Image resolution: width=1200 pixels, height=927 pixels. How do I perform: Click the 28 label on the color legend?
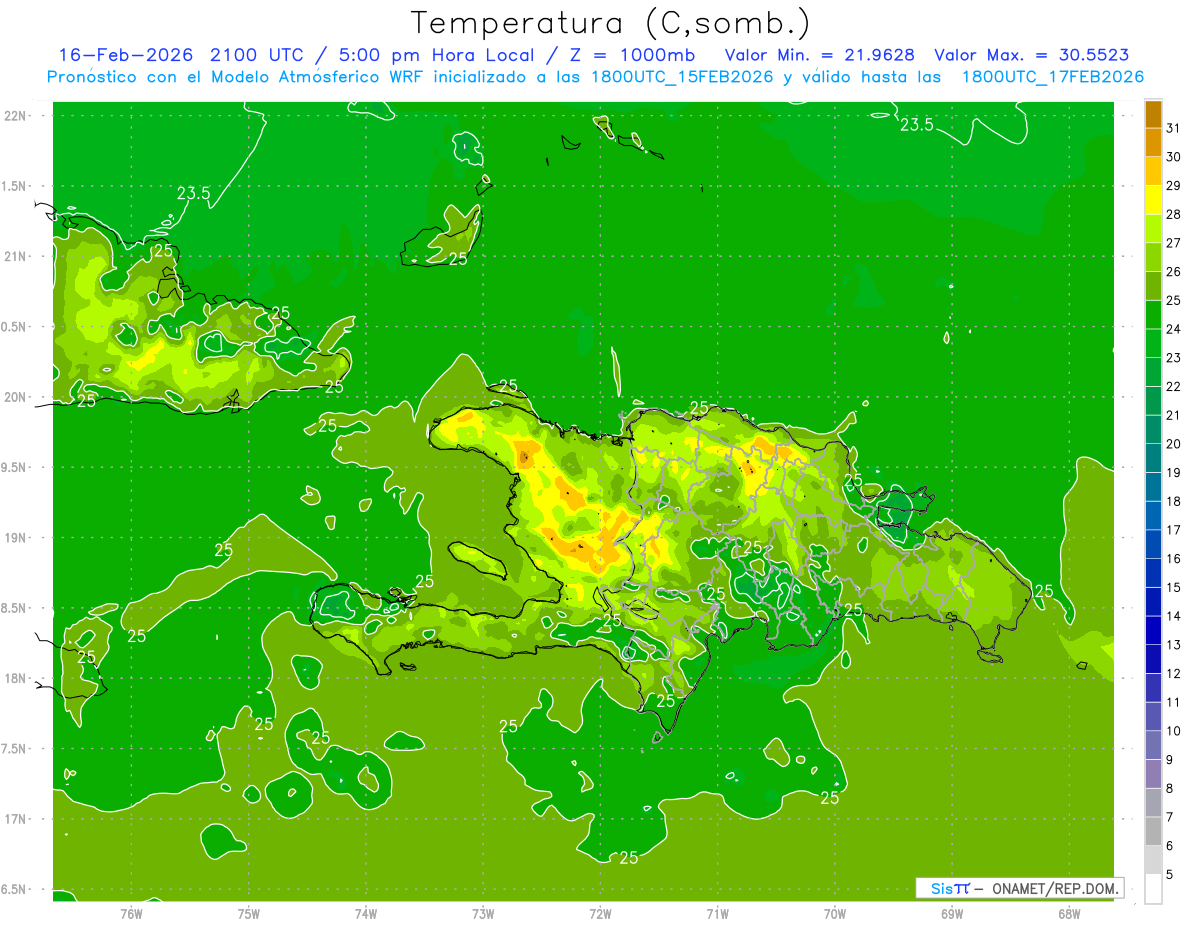(x=1173, y=214)
